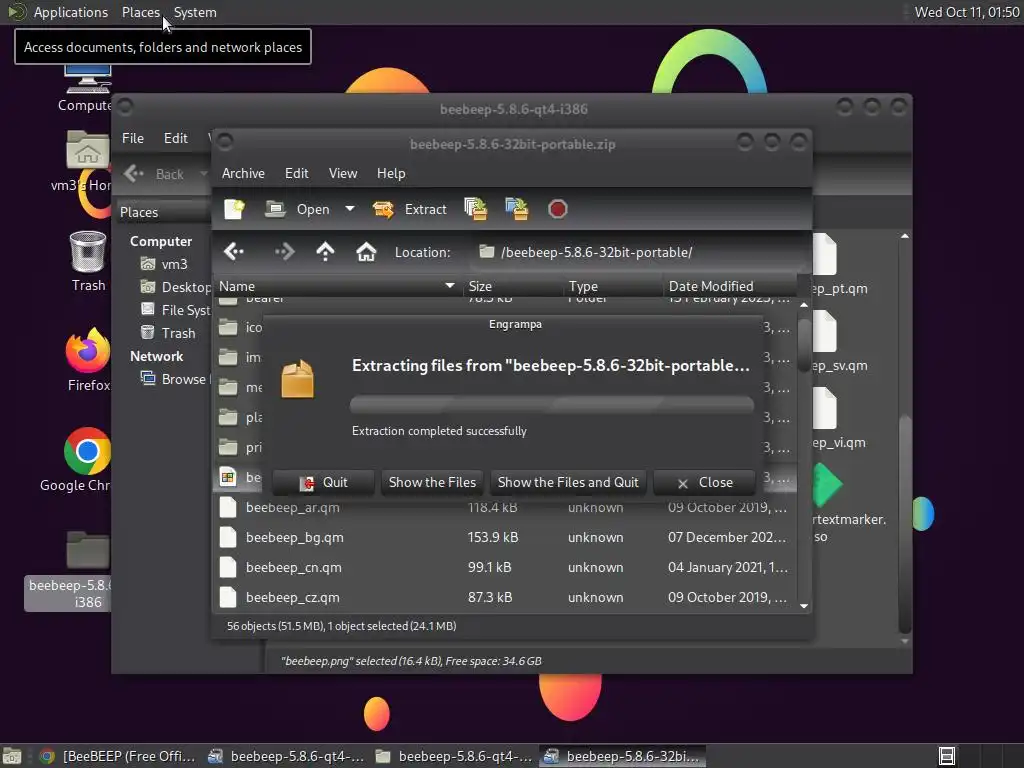The image size is (1024, 768).
Task: Select beebeep_ar.qm file row
Action: 505,507
